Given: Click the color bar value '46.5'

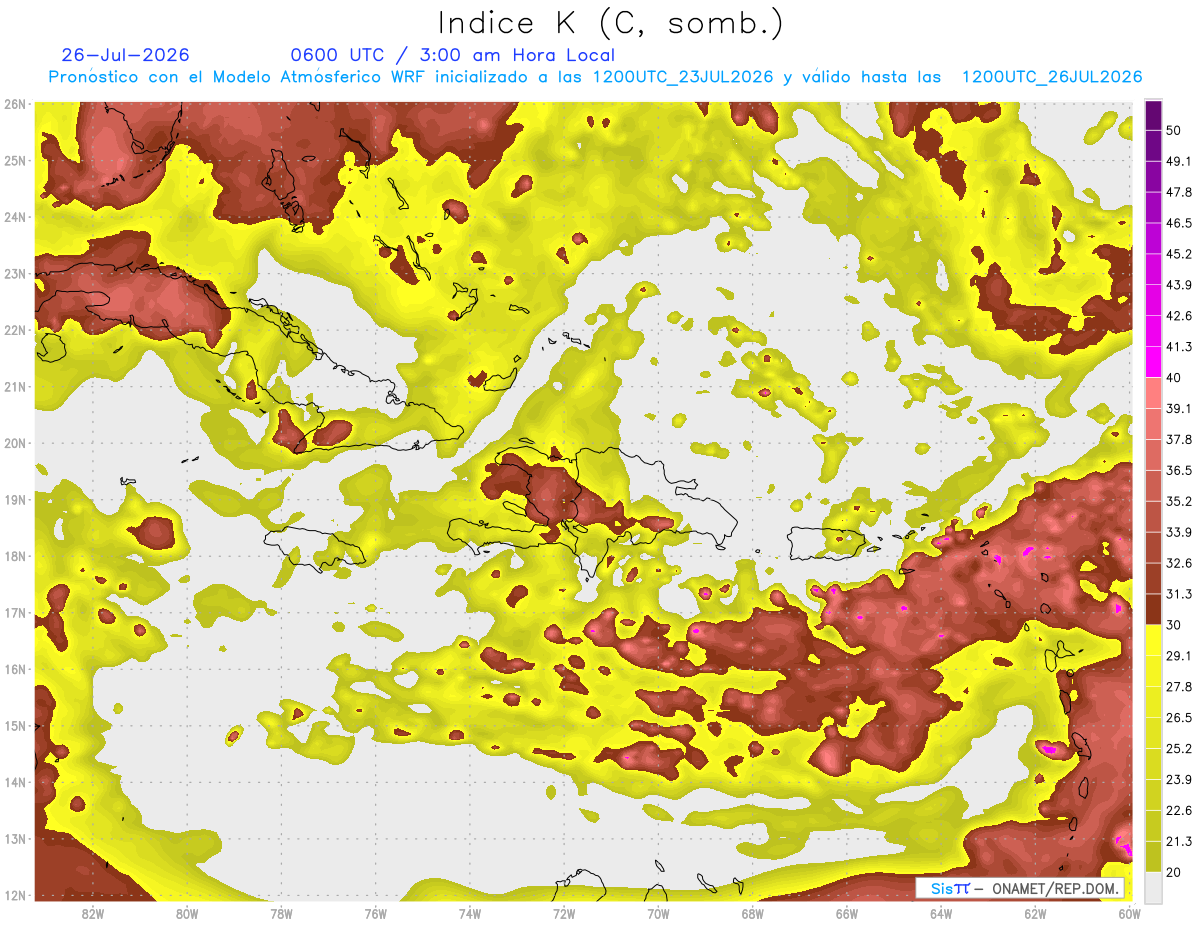Looking at the screenshot, I should pos(1179,223).
